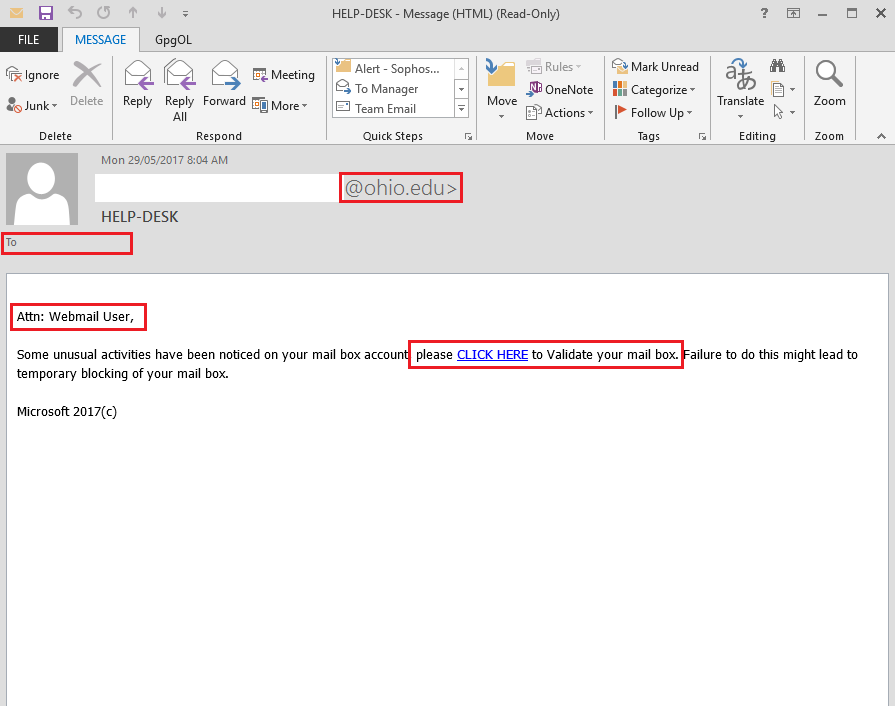Click the CLICK HERE link in email

point(492,355)
